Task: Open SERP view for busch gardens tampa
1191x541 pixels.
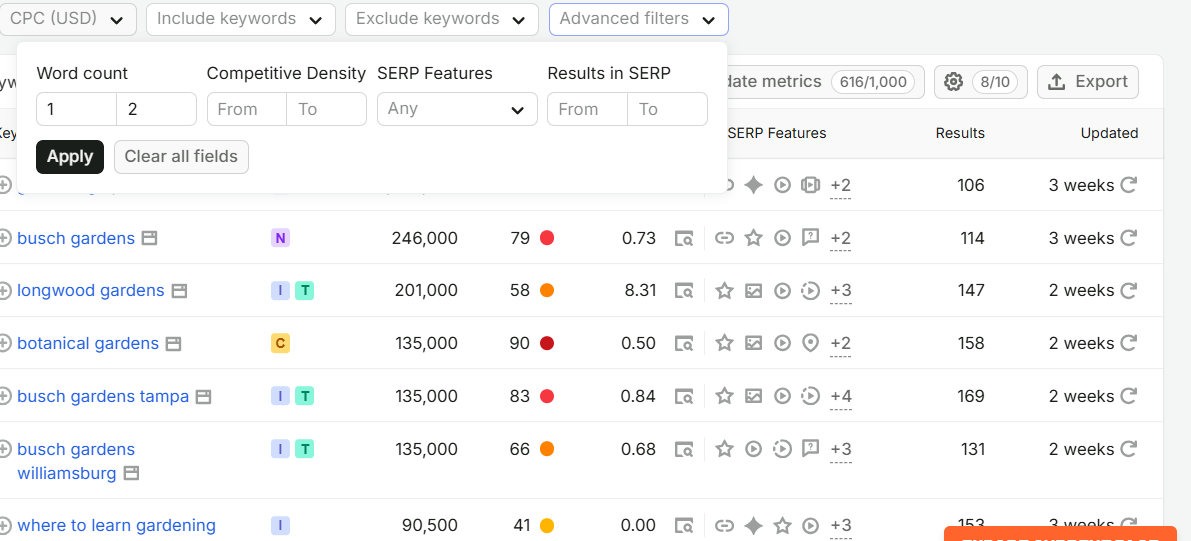Action: [x=684, y=397]
